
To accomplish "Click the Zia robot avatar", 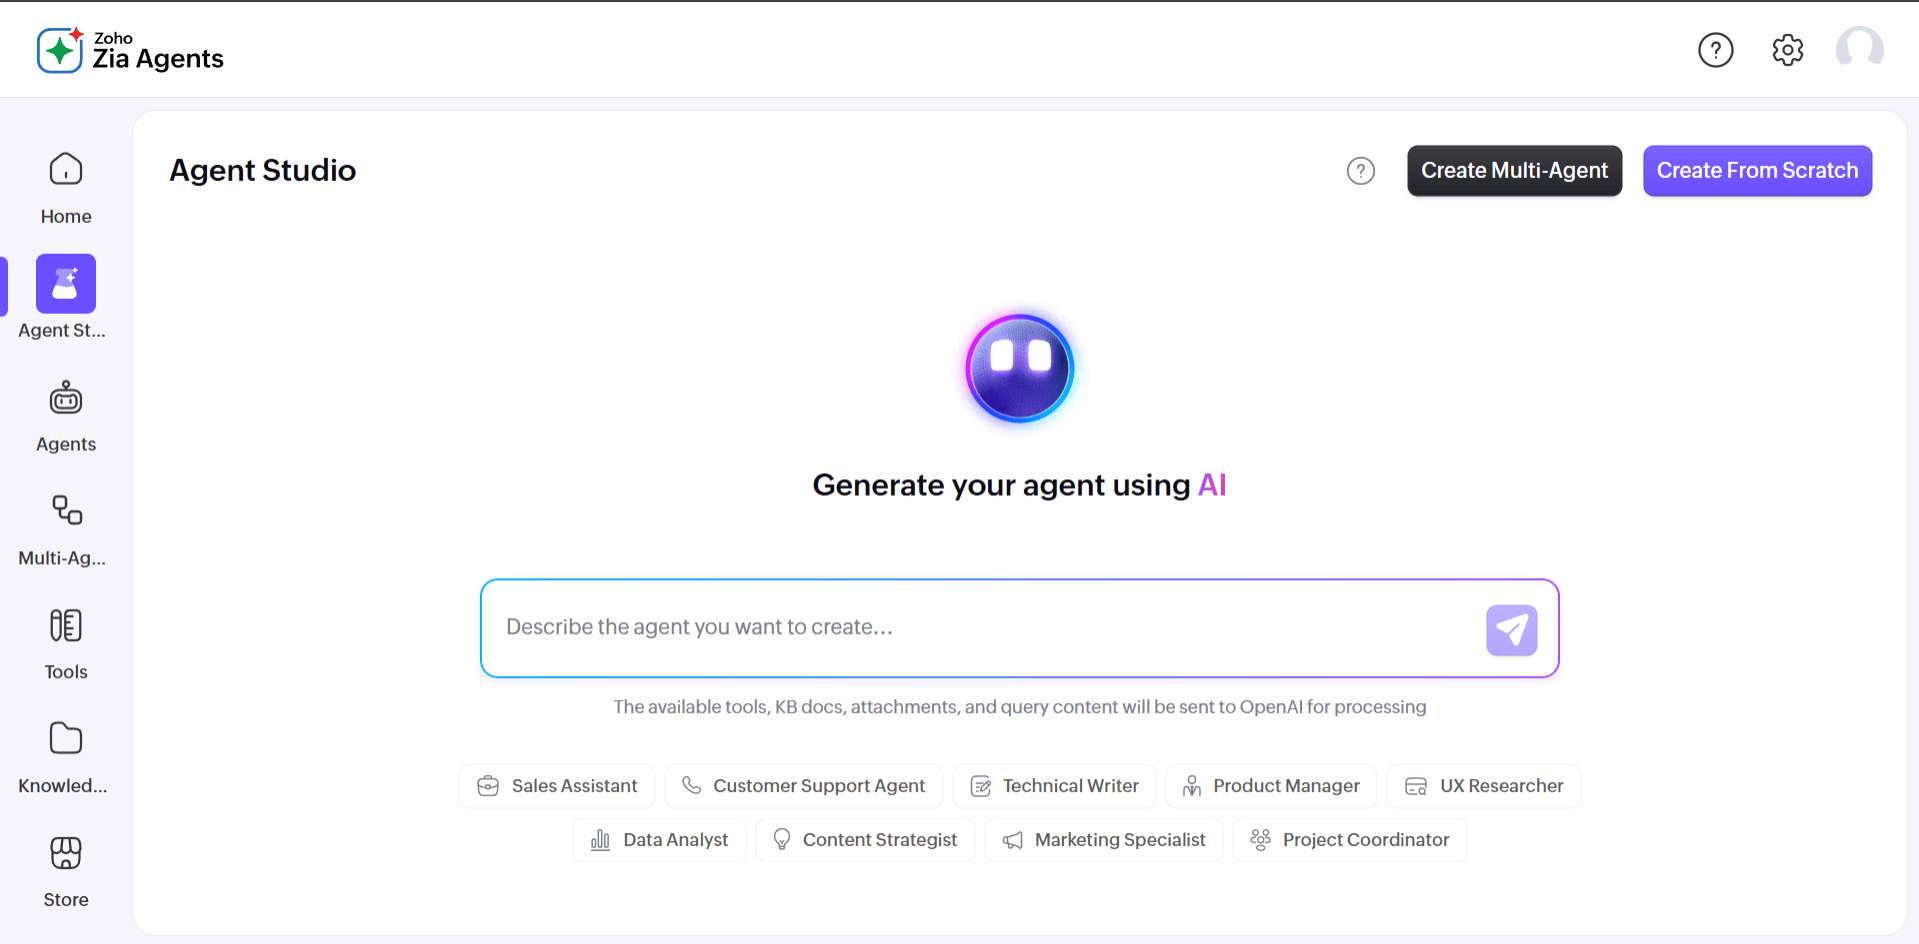I will tap(1020, 368).
